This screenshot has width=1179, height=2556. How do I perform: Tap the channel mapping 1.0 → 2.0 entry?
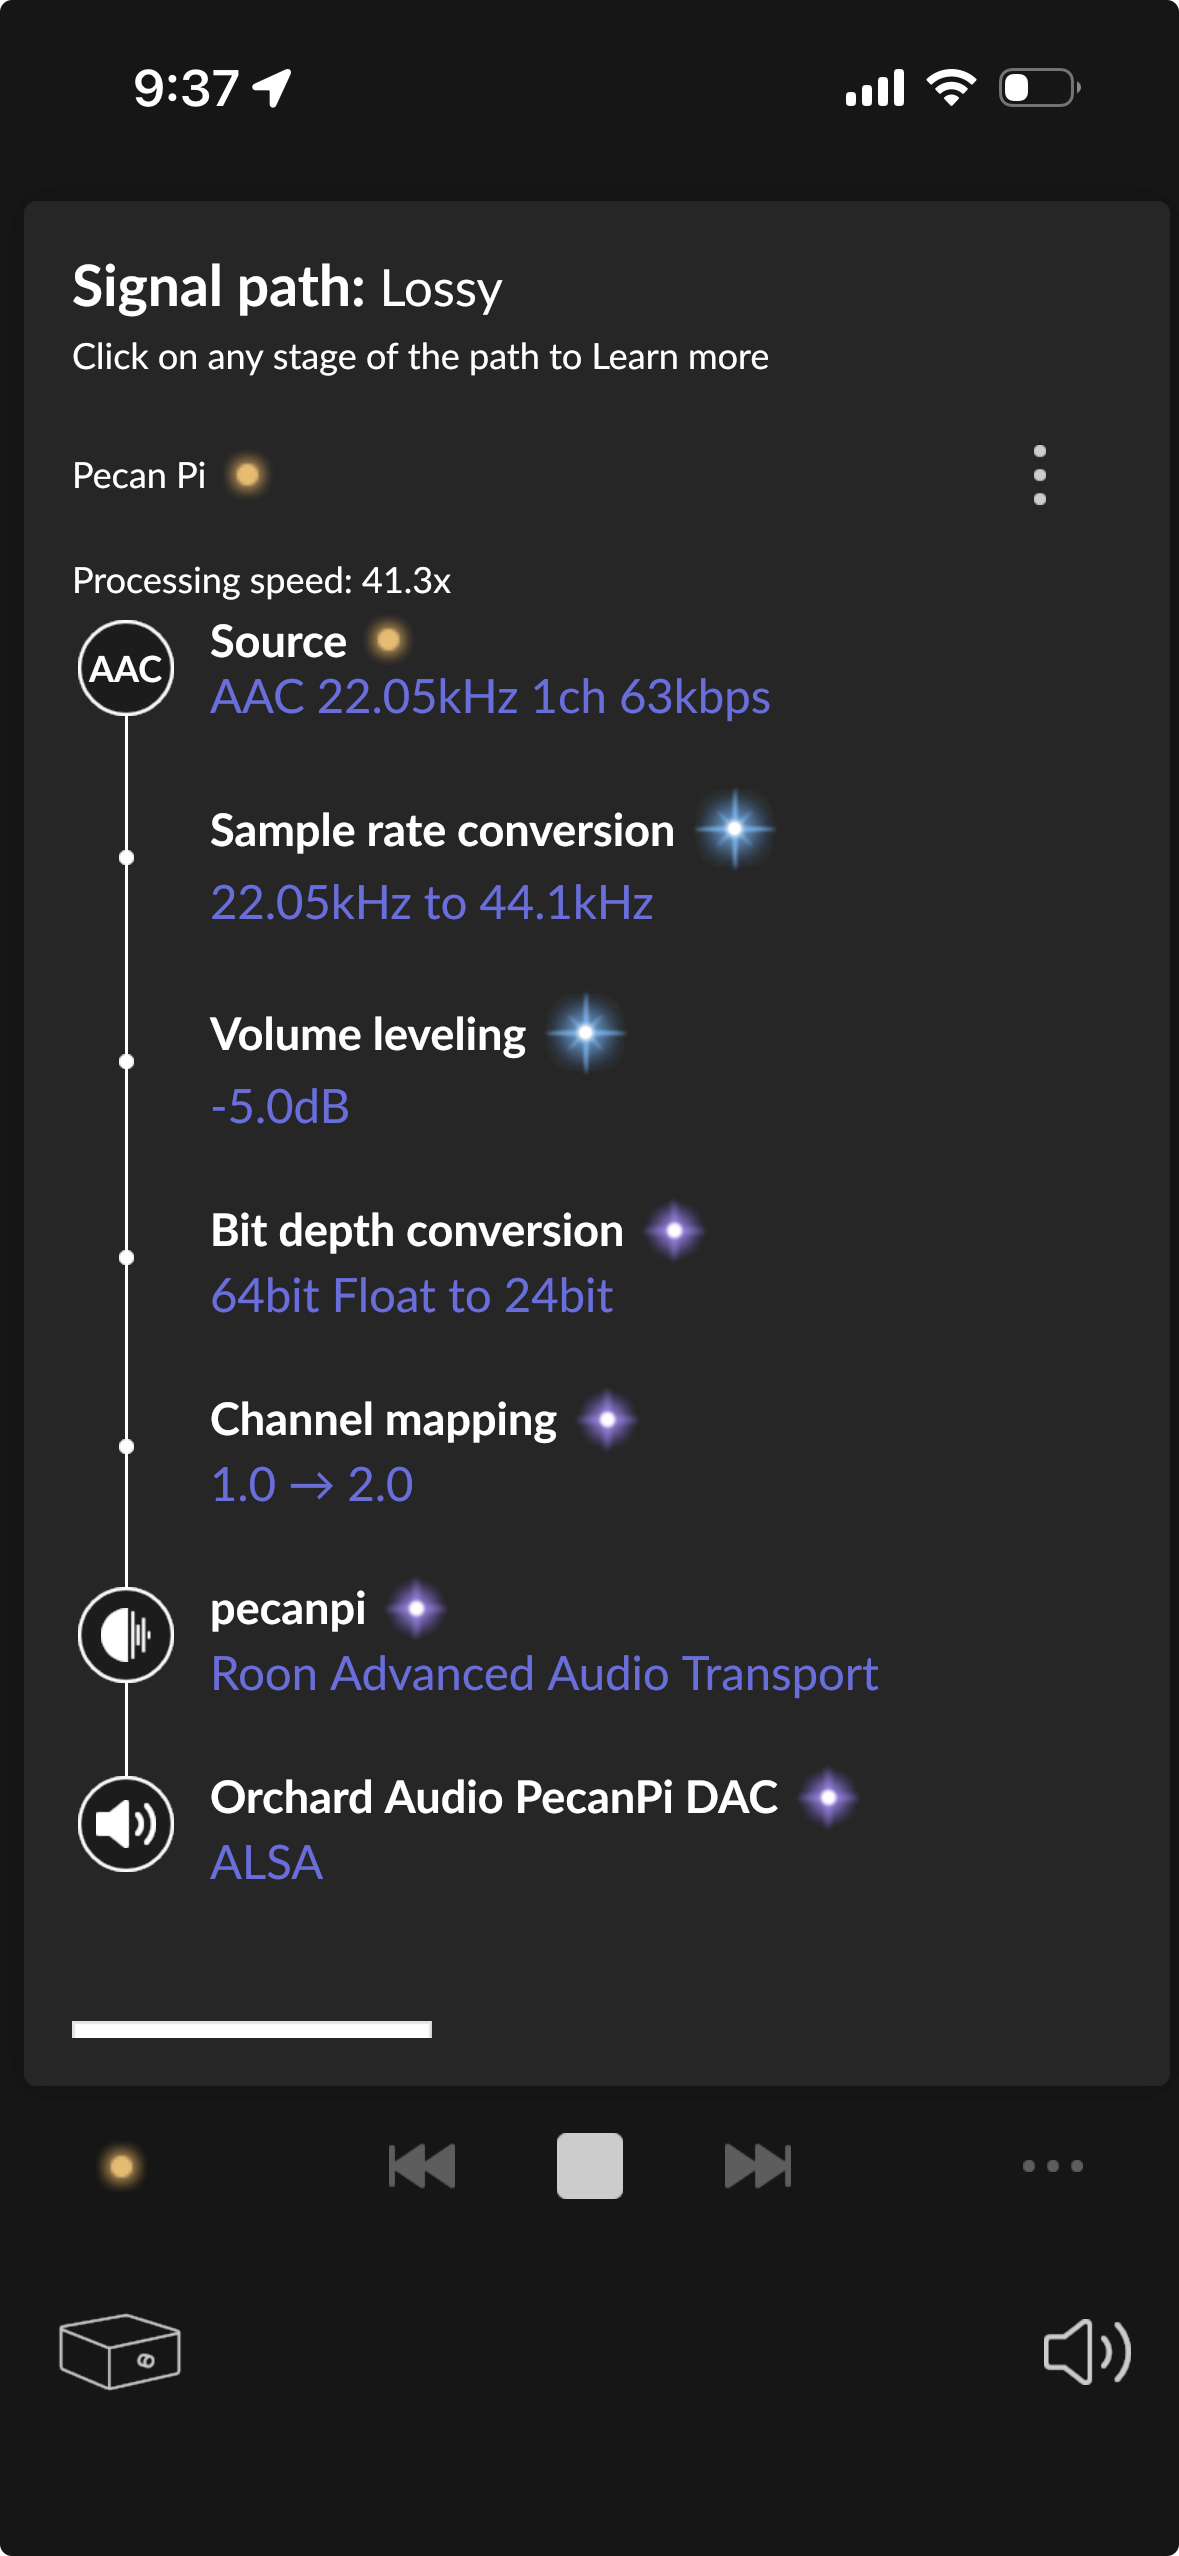pyautogui.click(x=312, y=1485)
